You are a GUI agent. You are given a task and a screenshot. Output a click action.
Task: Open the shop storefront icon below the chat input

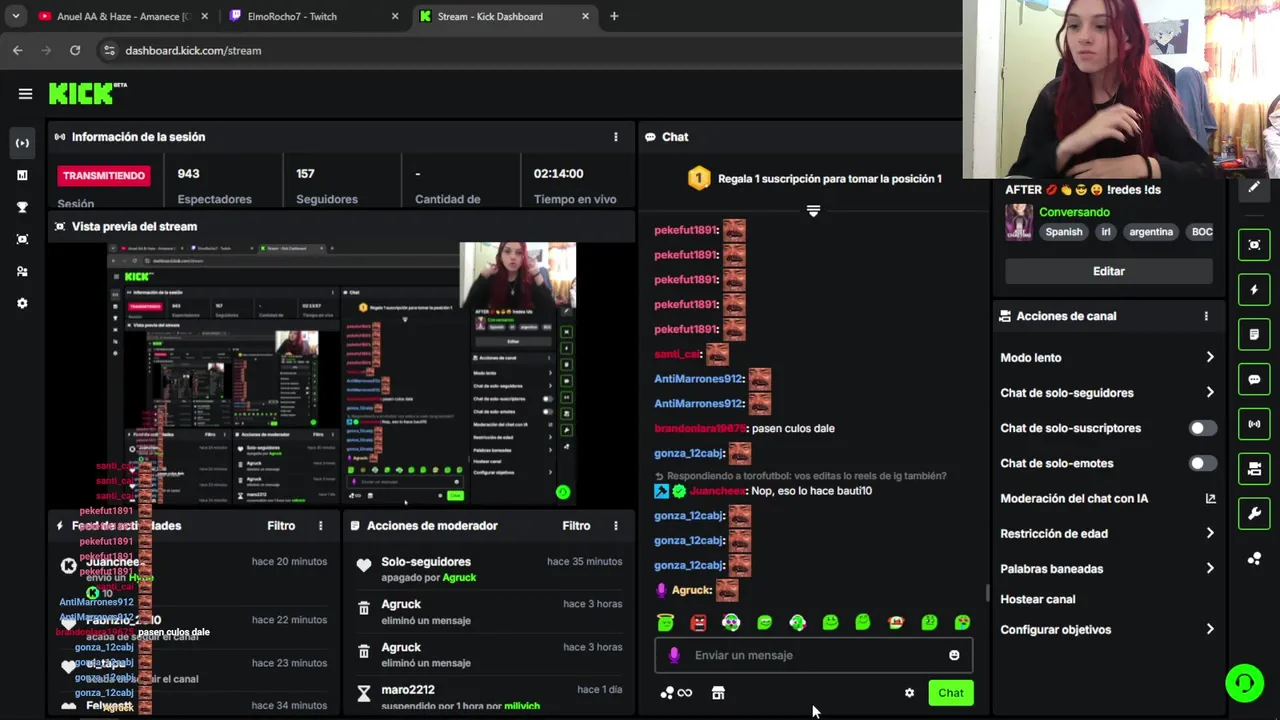click(x=718, y=693)
